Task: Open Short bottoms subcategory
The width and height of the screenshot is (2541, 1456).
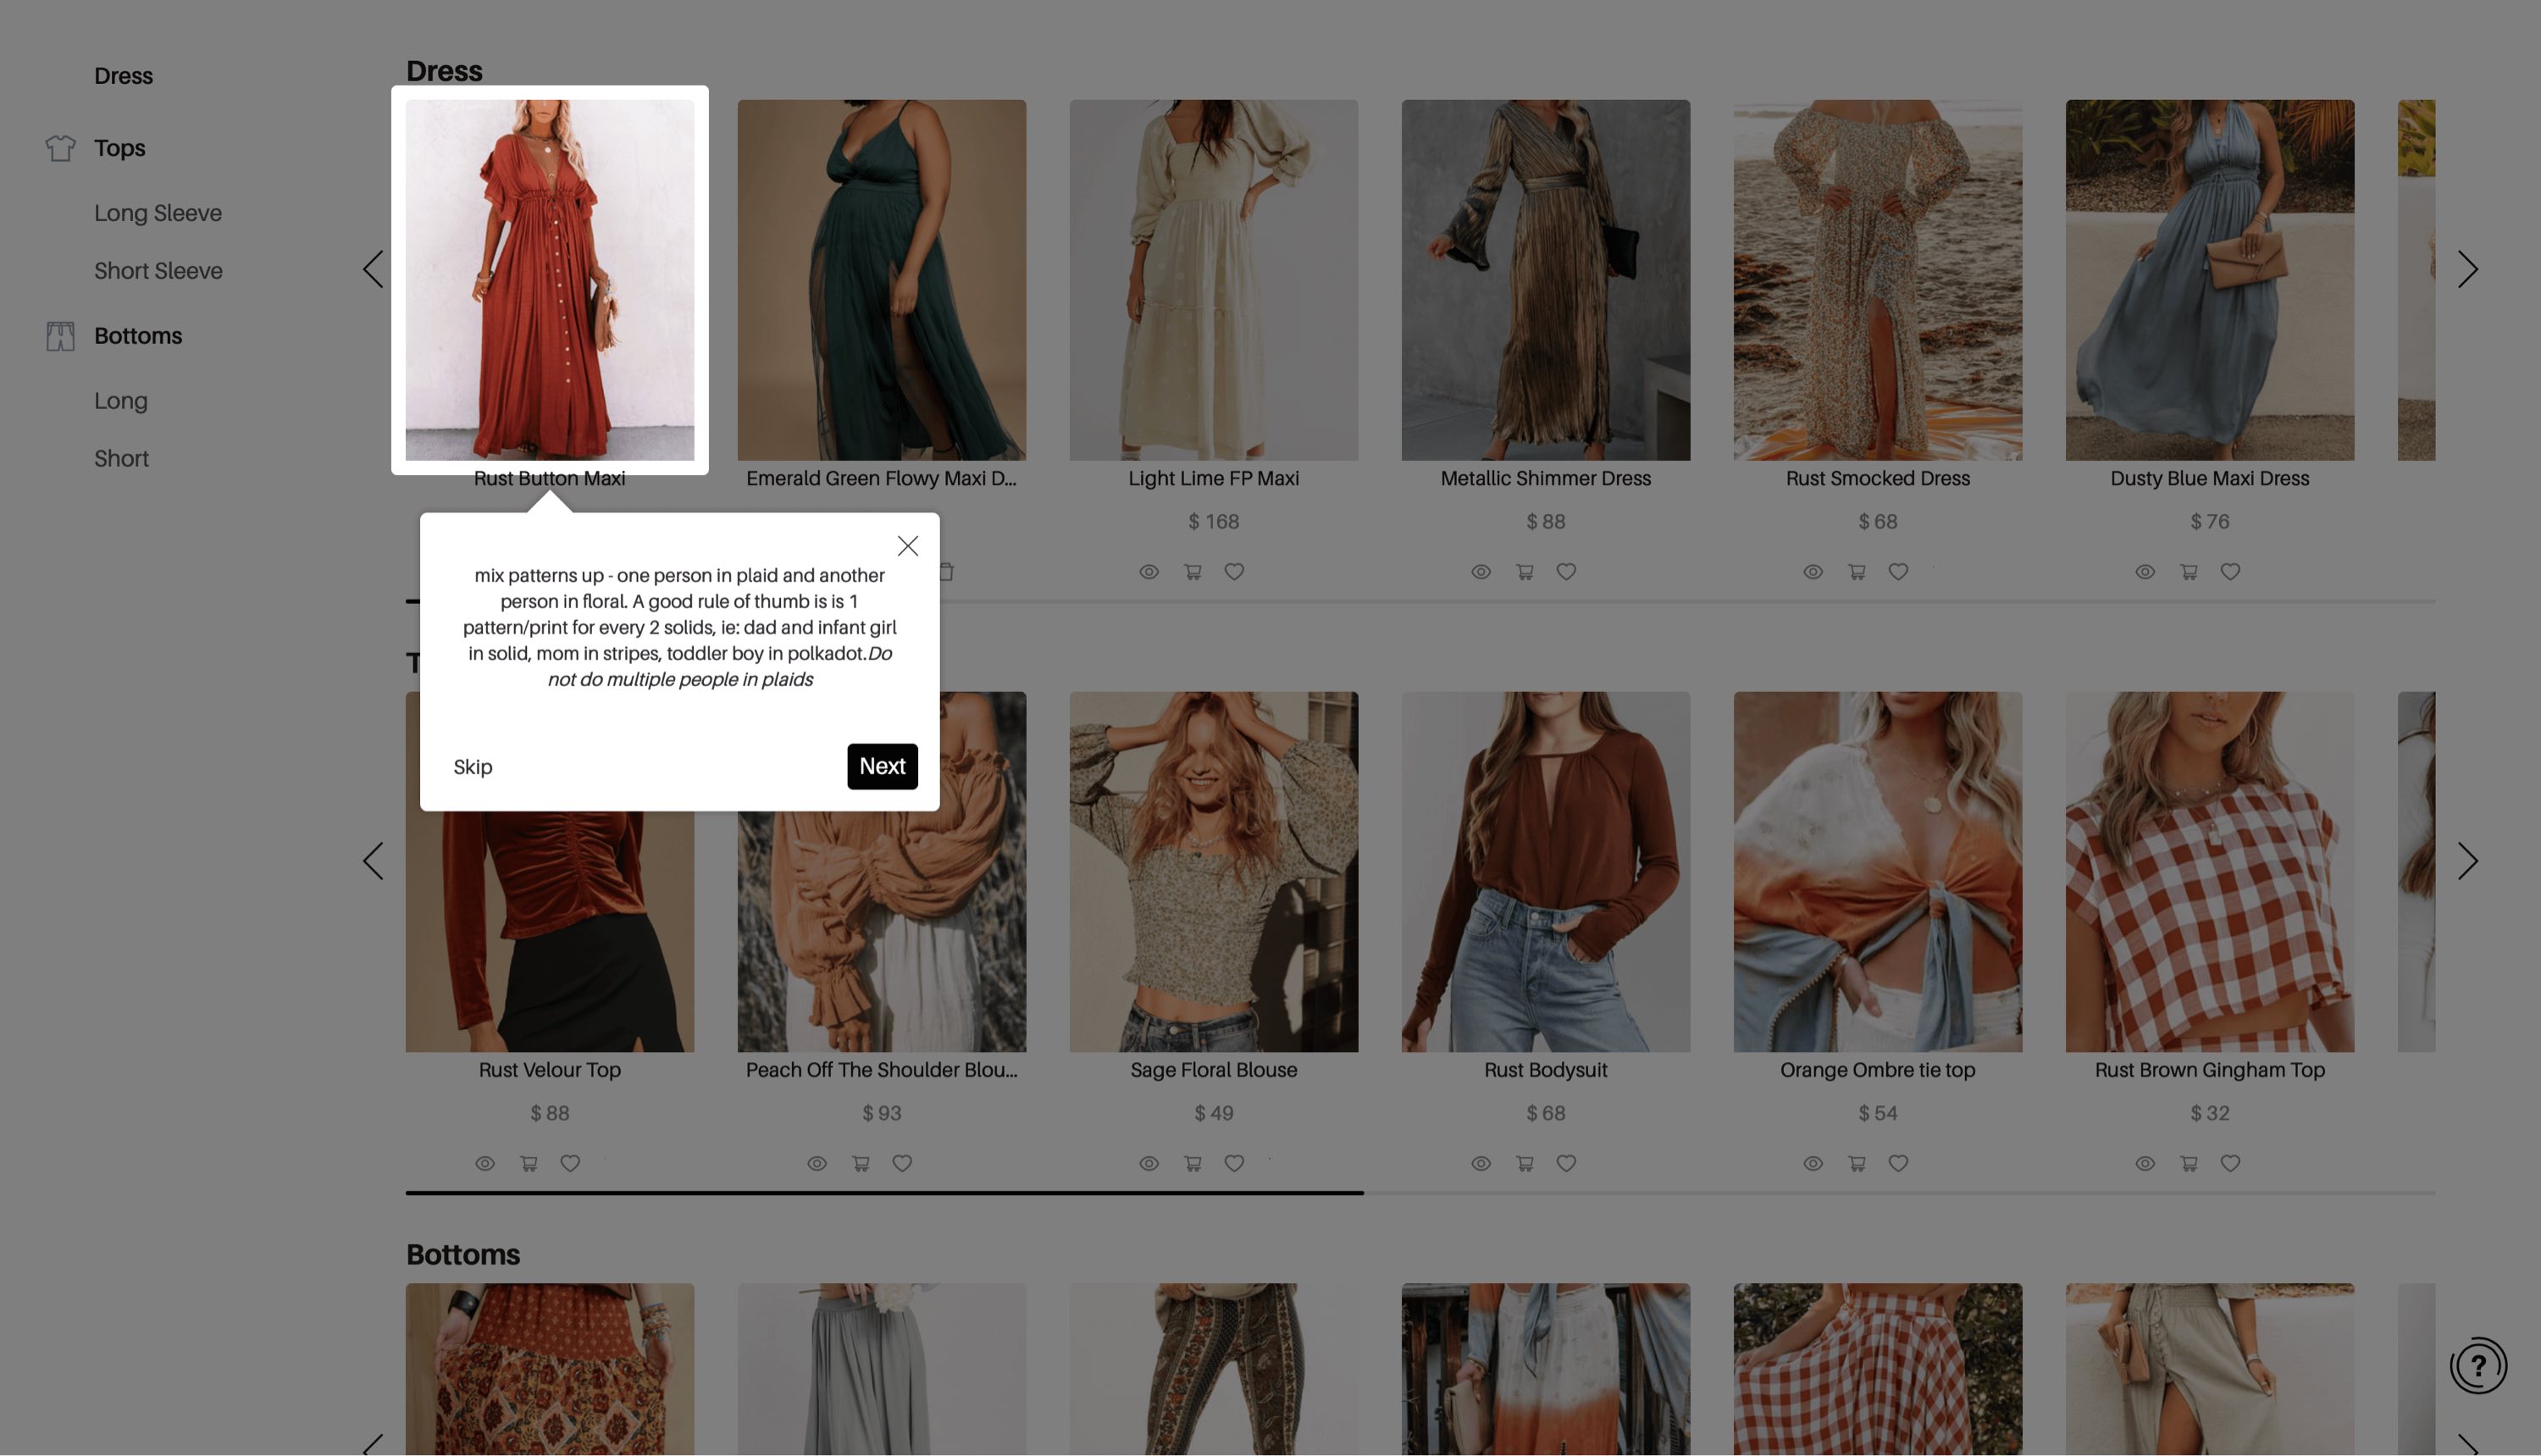Action: (121, 459)
